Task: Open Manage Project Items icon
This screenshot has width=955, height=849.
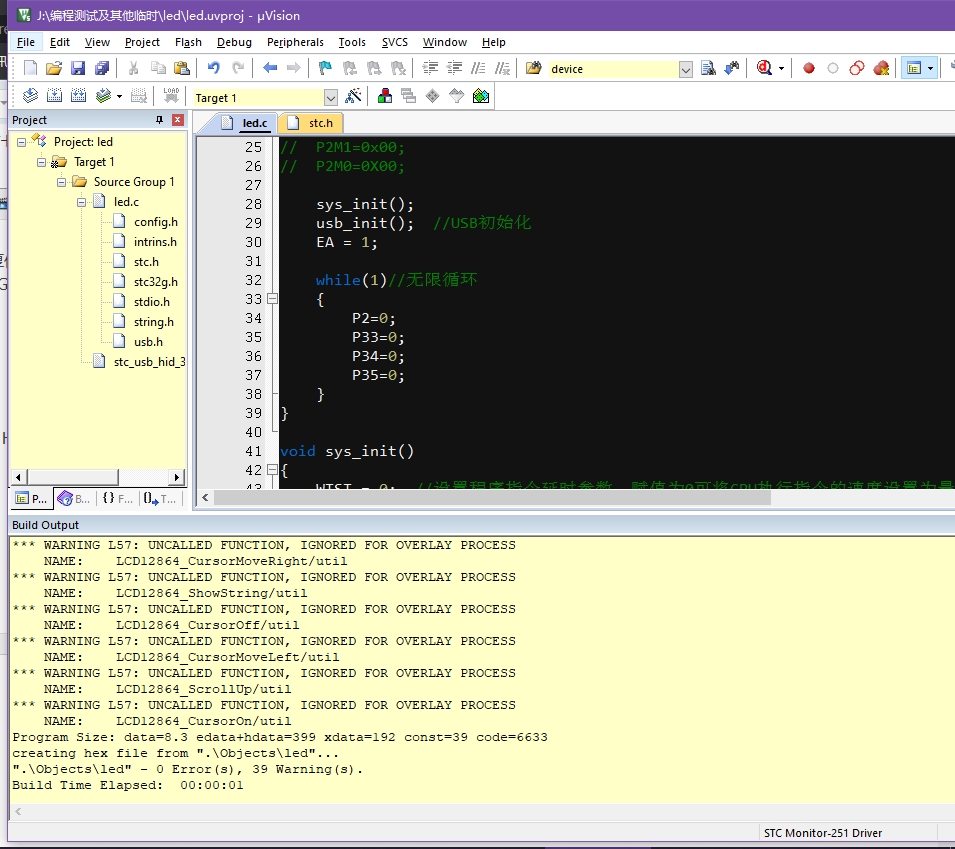Action: coord(384,96)
